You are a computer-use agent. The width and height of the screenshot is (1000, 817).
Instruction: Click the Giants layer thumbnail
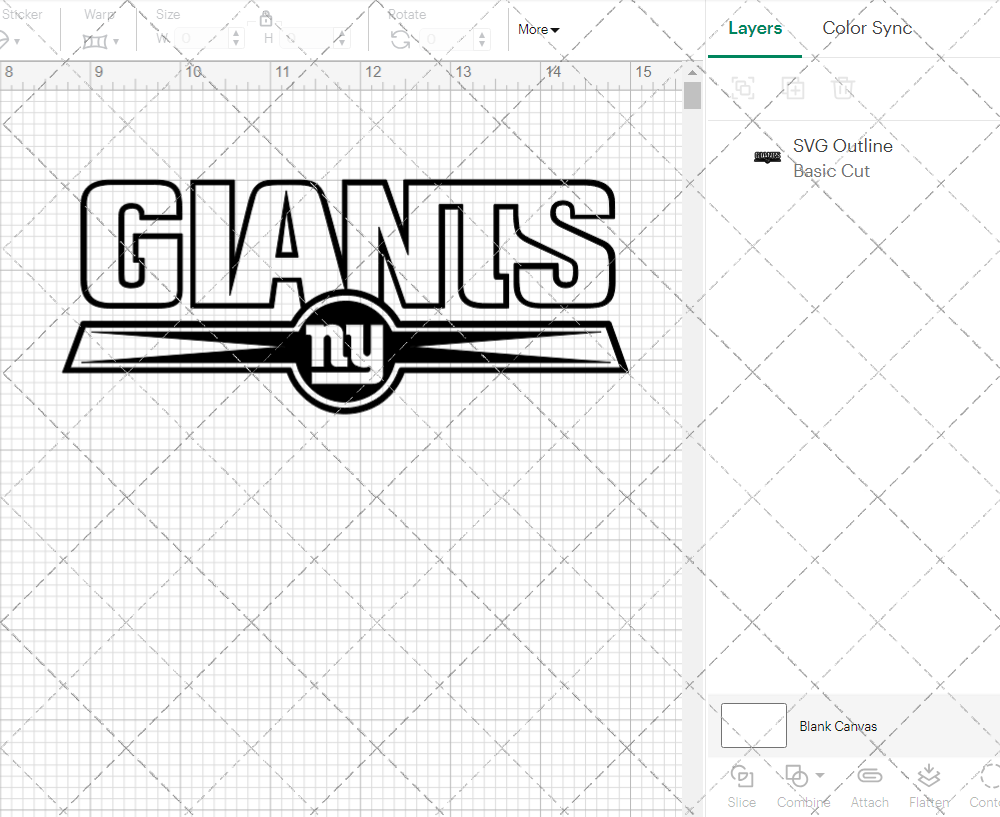pos(767,157)
